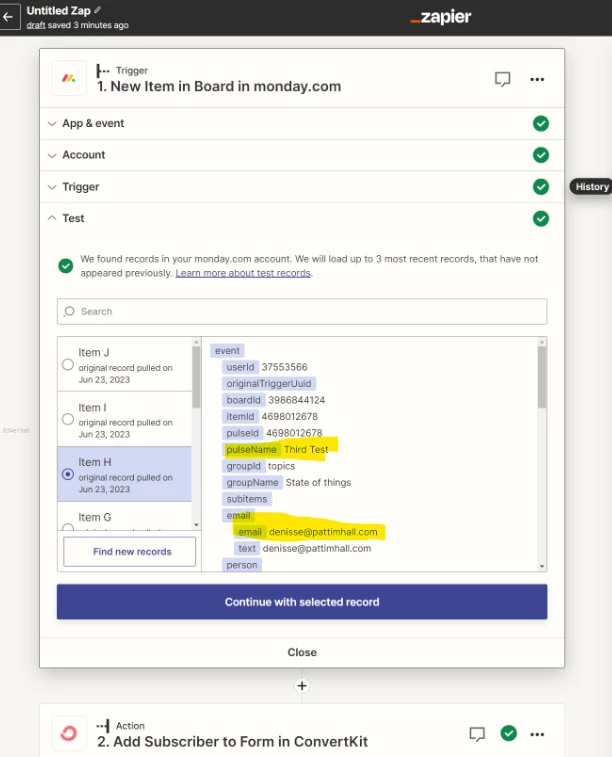Click the subitems field label
The image size is (612, 757).
tap(247, 499)
